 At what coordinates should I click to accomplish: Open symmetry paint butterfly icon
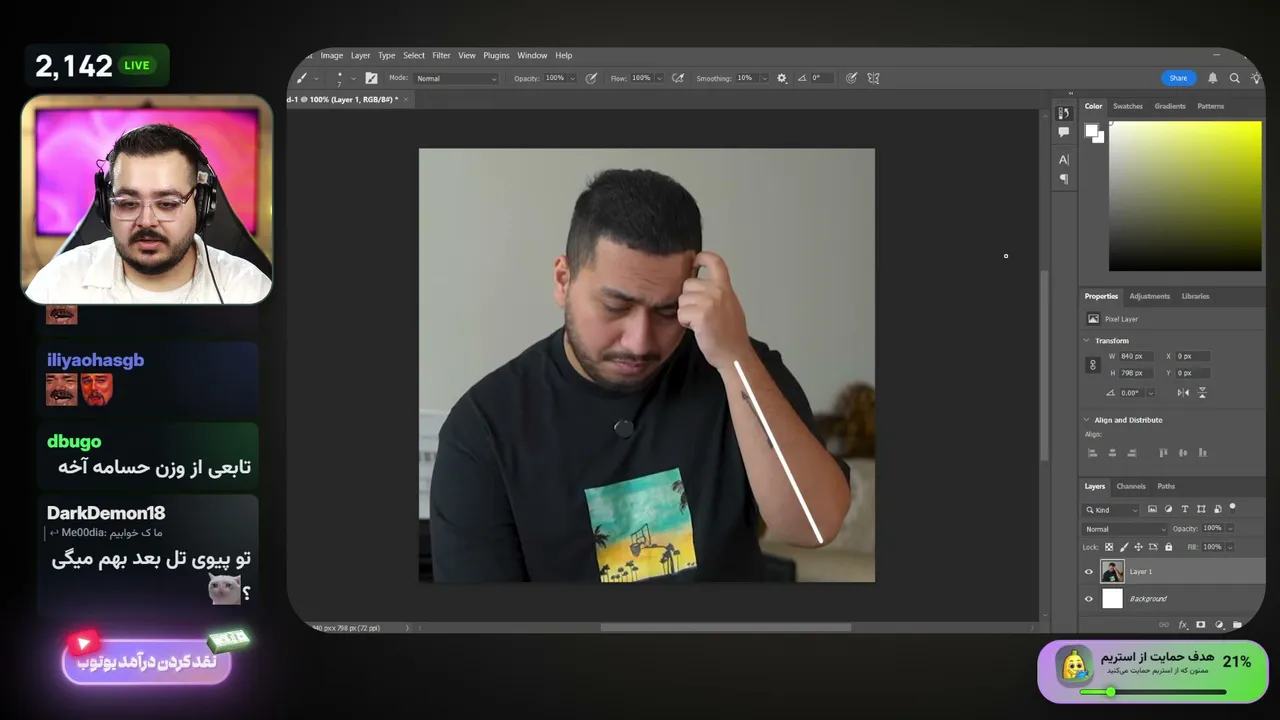tap(873, 78)
